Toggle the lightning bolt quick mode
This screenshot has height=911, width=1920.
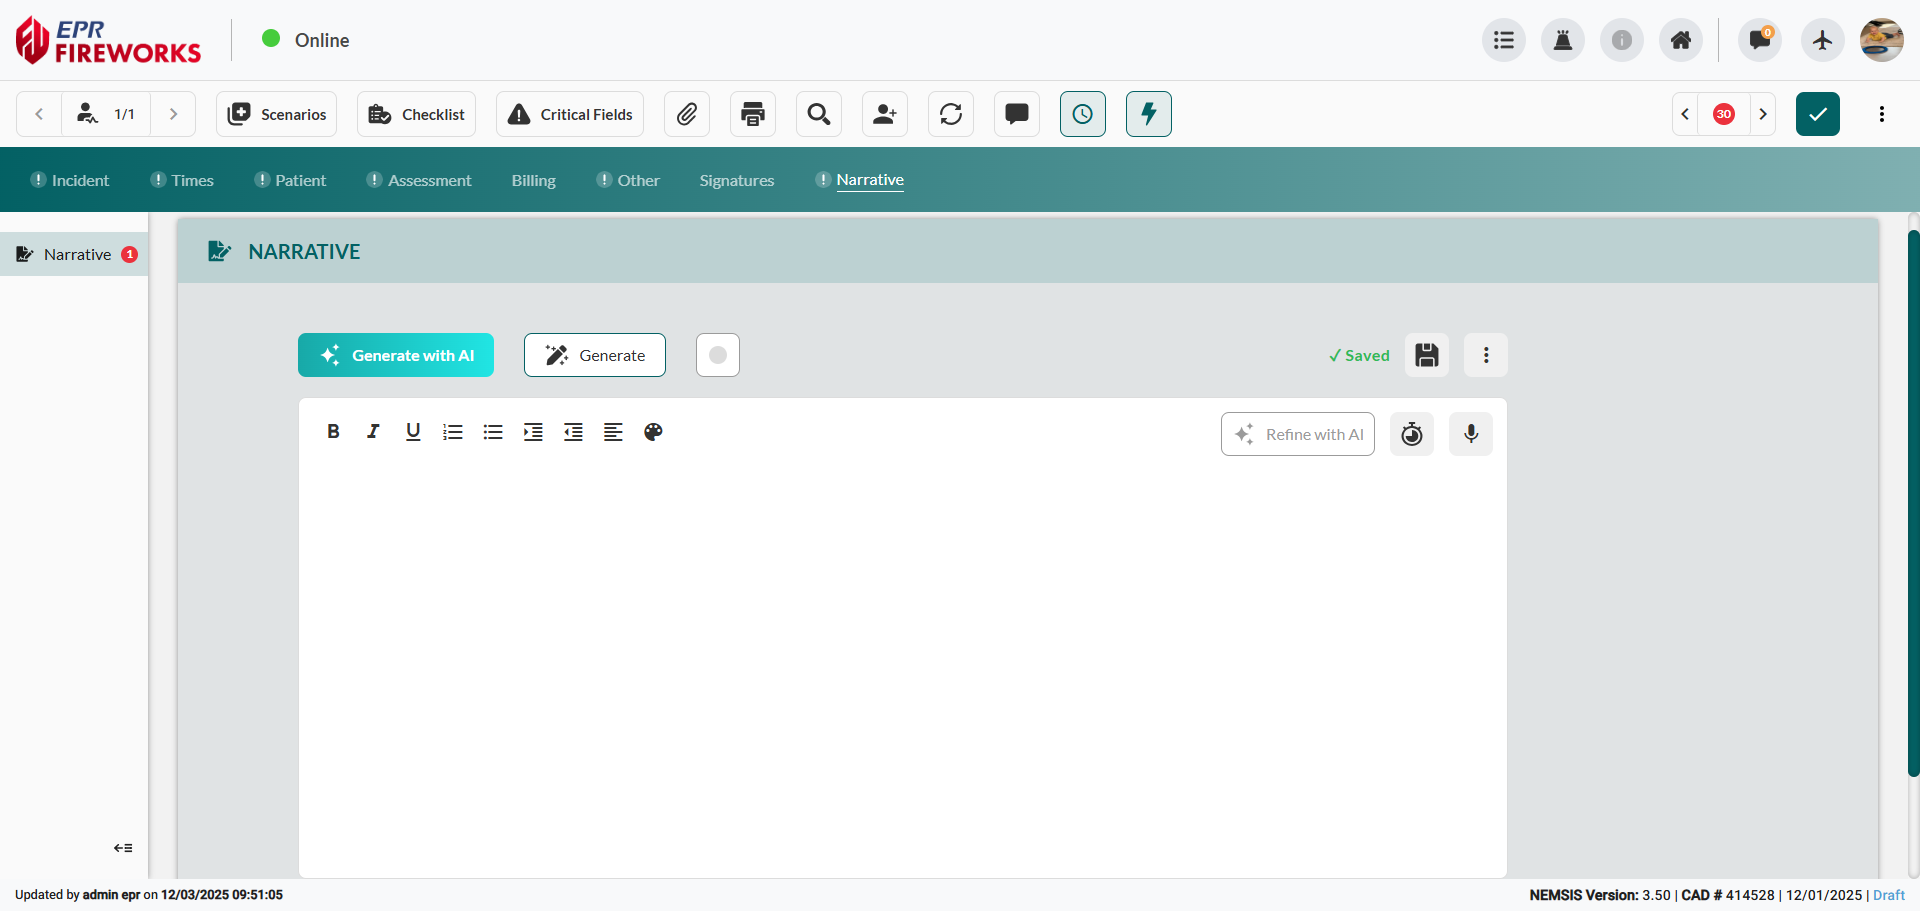[x=1149, y=114]
